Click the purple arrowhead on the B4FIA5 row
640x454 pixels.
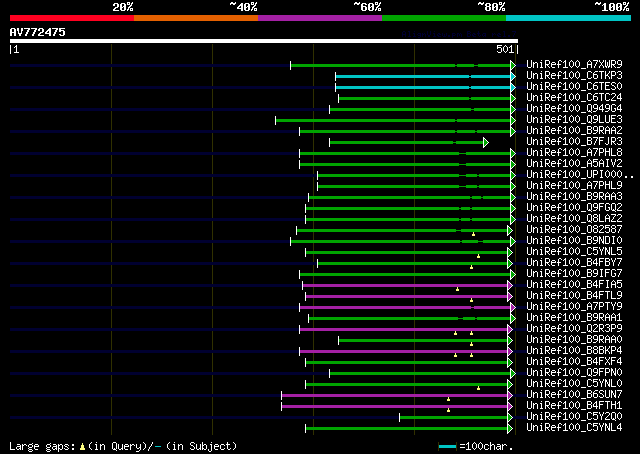click(513, 285)
